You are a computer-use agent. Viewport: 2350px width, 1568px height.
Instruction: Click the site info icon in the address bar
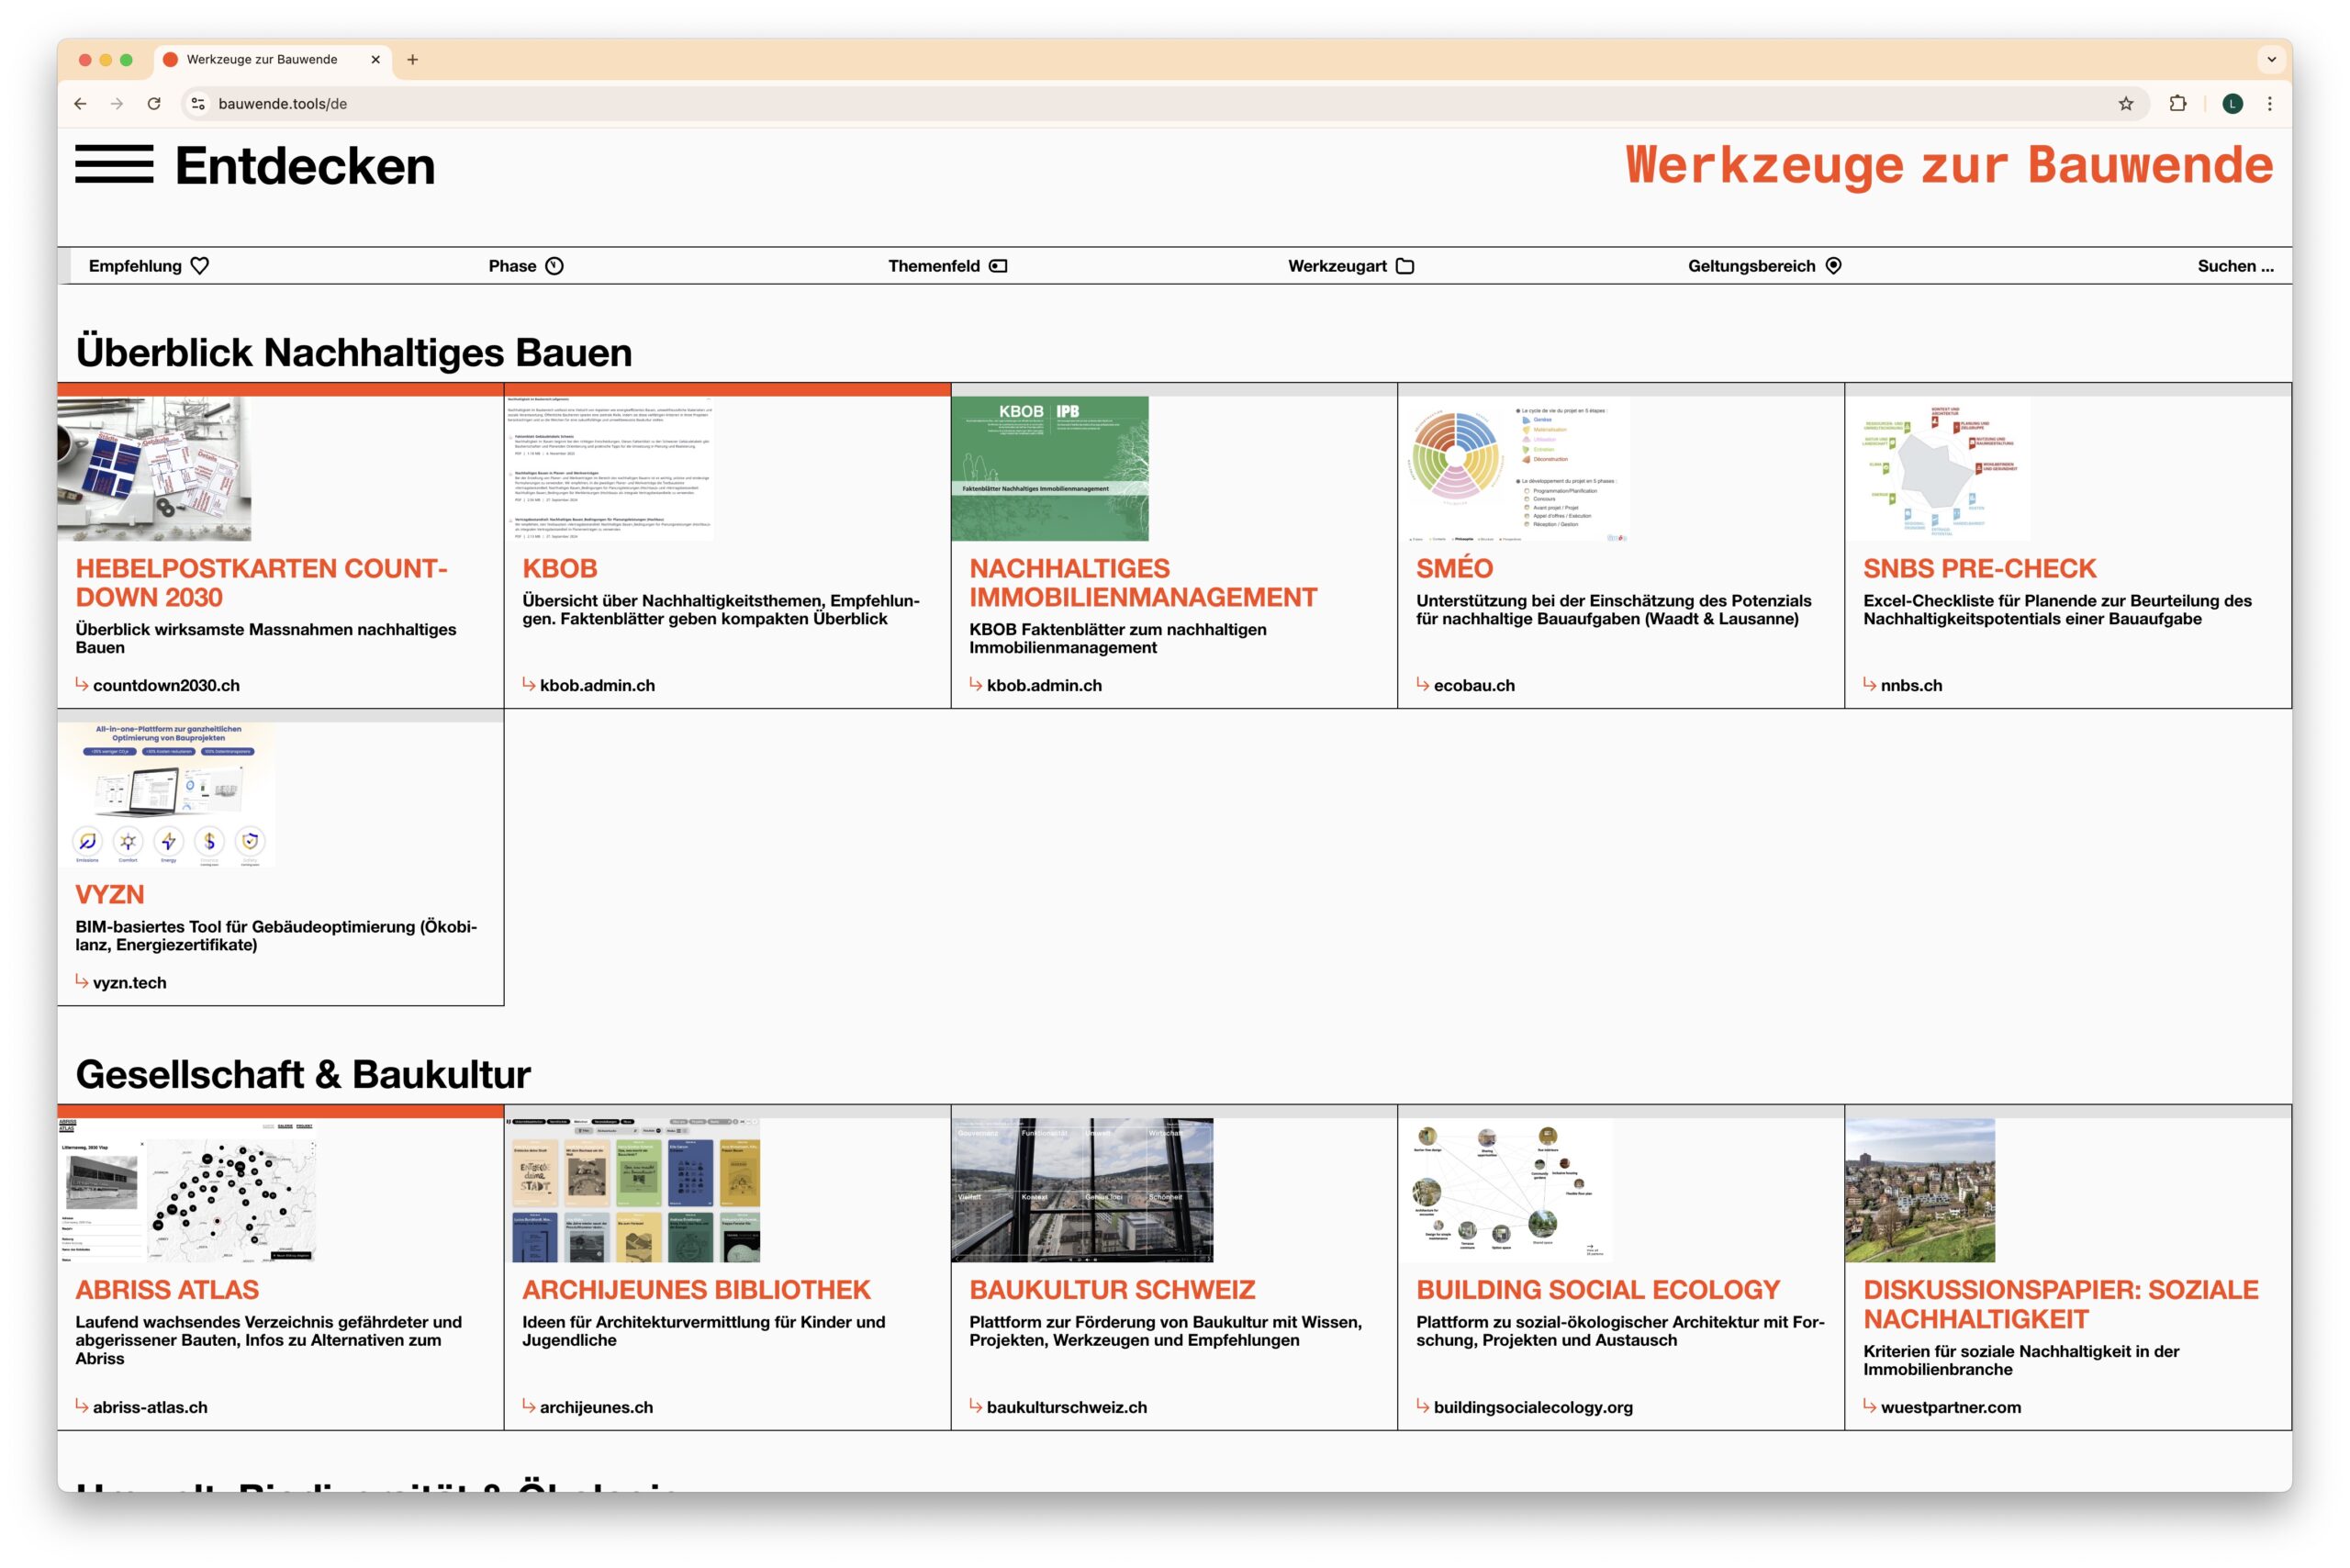198,104
